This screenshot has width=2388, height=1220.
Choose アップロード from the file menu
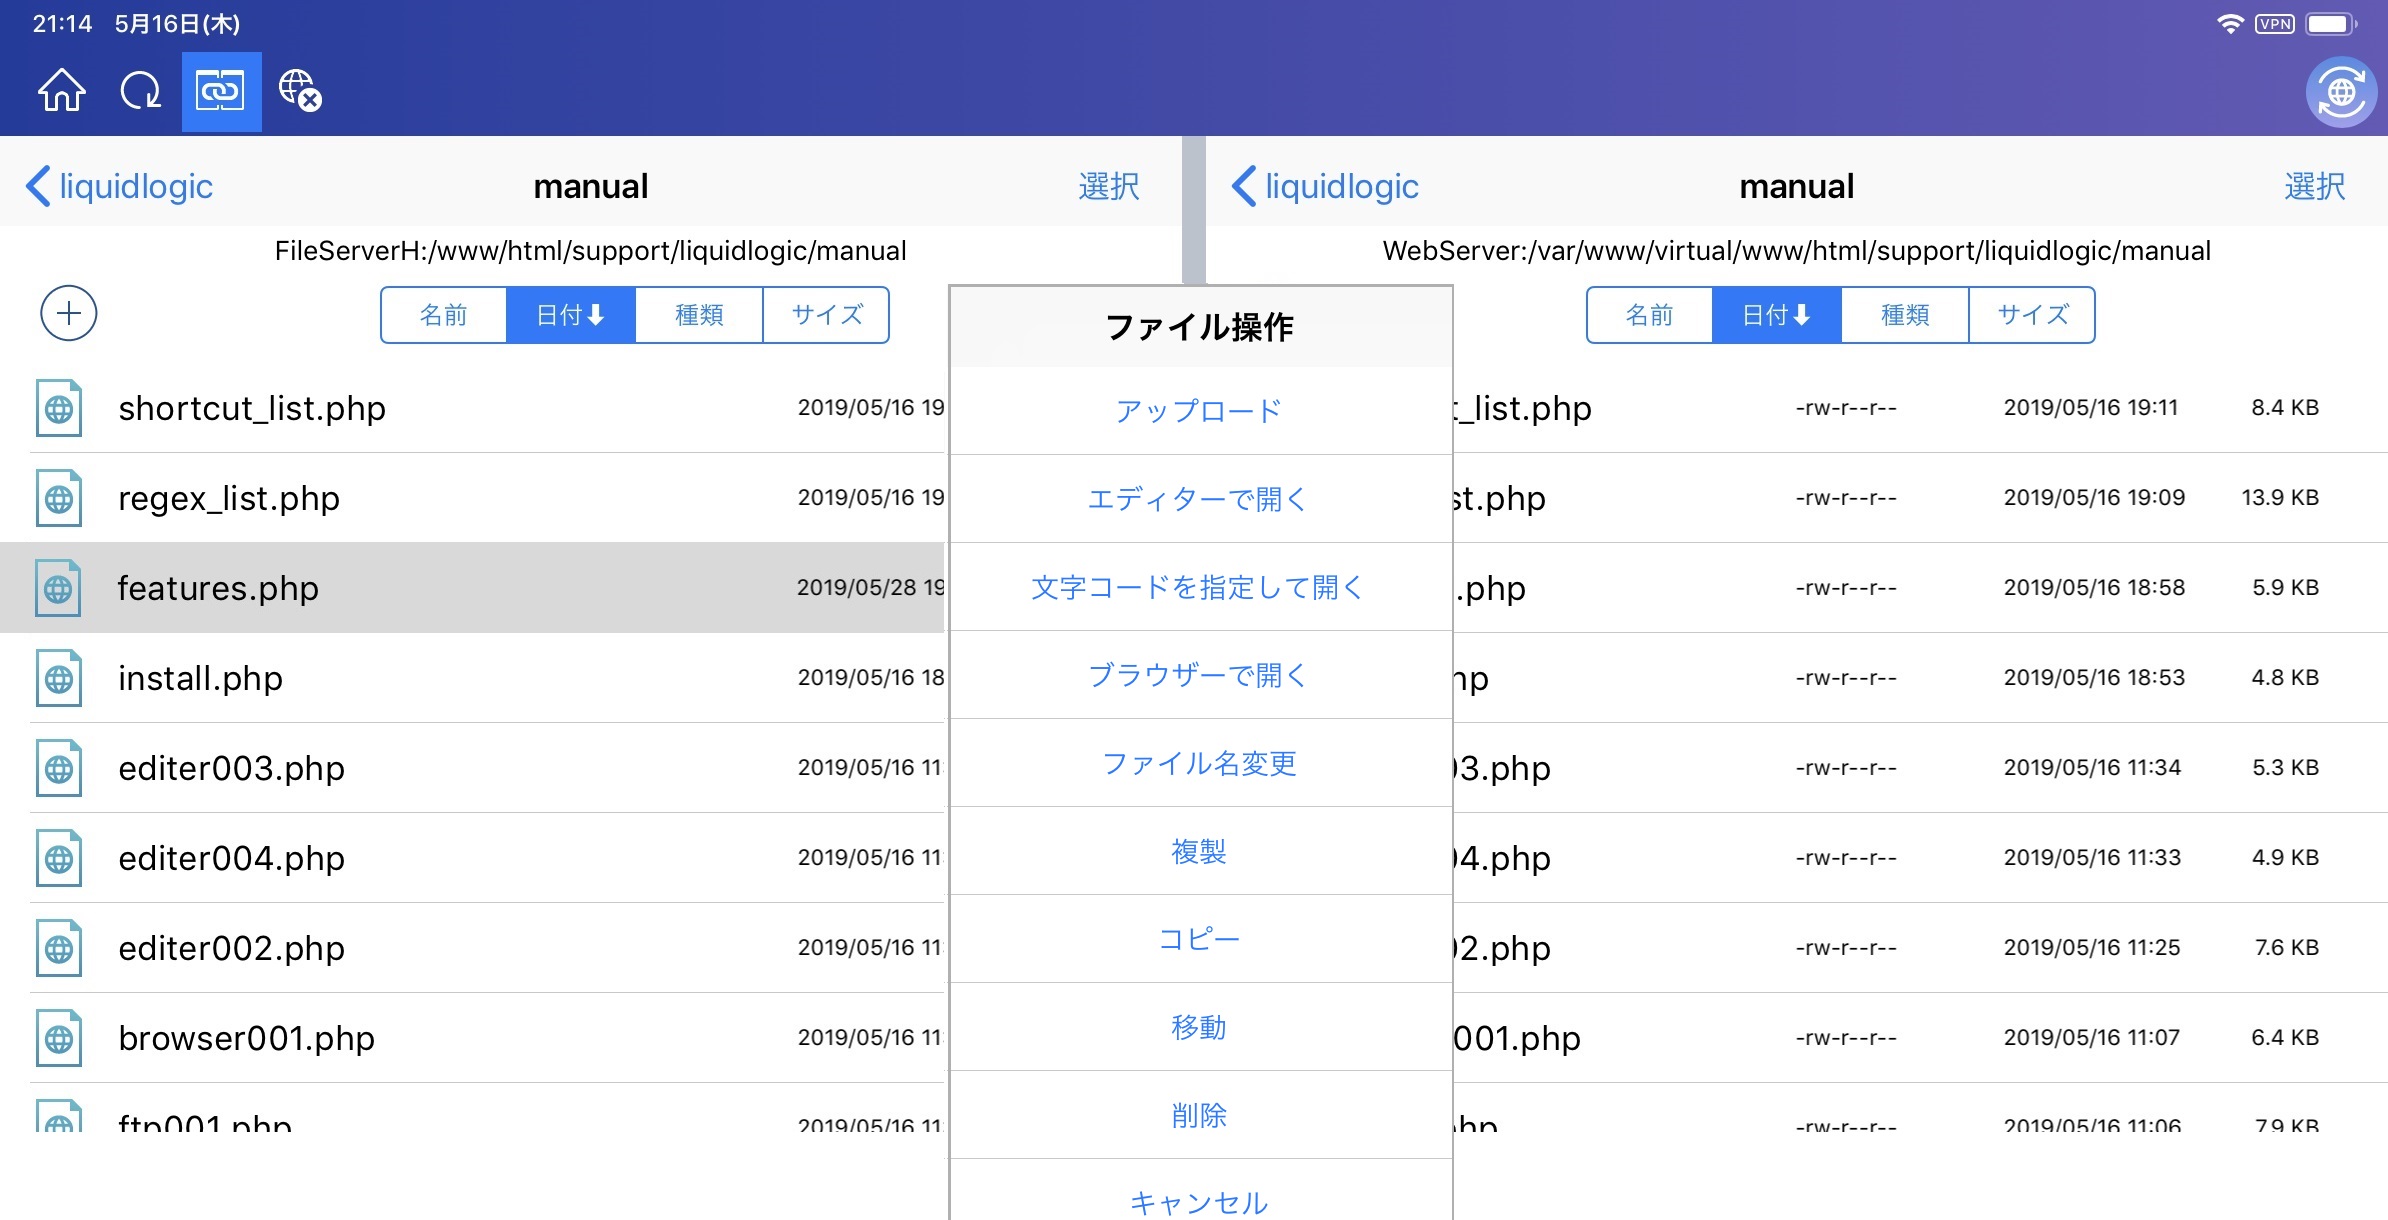point(1199,411)
